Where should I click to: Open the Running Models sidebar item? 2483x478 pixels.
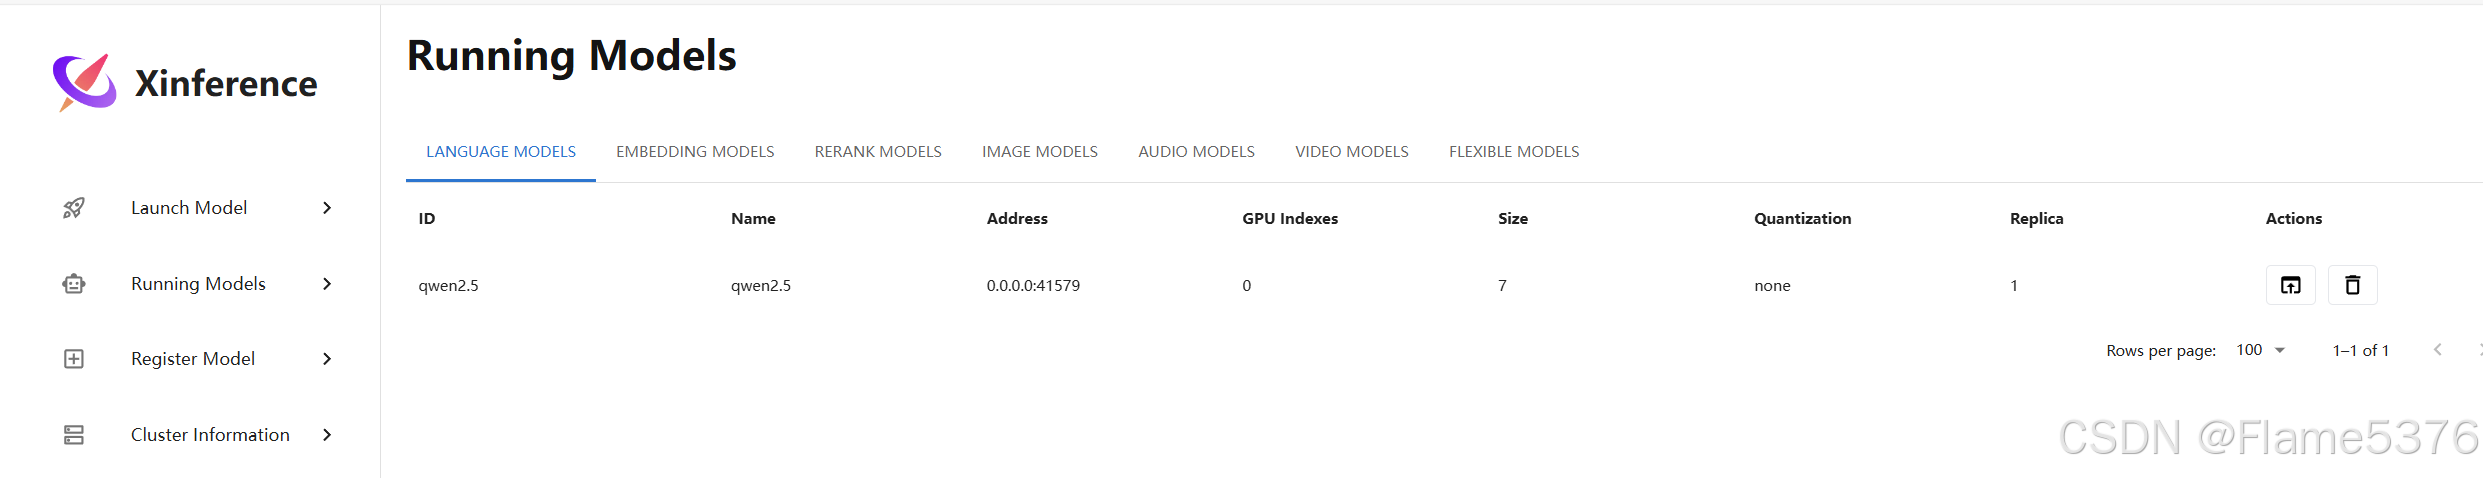point(199,284)
